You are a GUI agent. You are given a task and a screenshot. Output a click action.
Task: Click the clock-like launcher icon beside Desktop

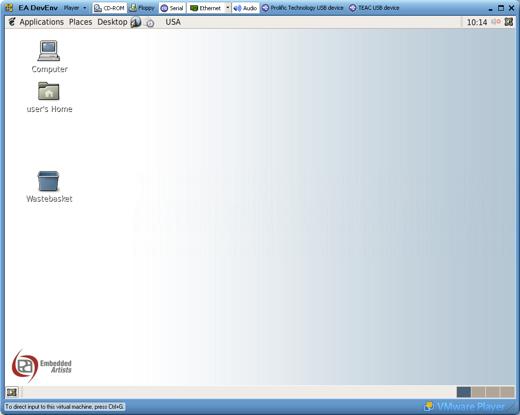150,23
